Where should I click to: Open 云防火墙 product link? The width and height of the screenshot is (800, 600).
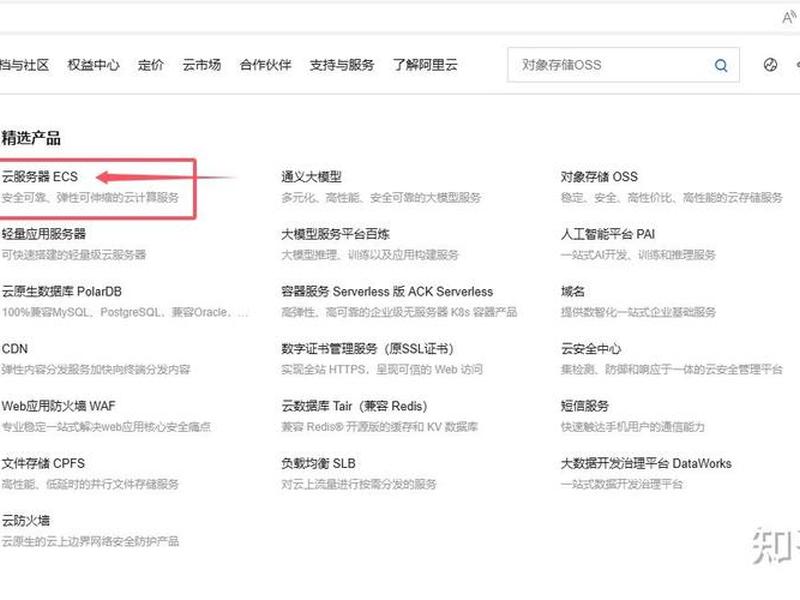pyautogui.click(x=26, y=520)
